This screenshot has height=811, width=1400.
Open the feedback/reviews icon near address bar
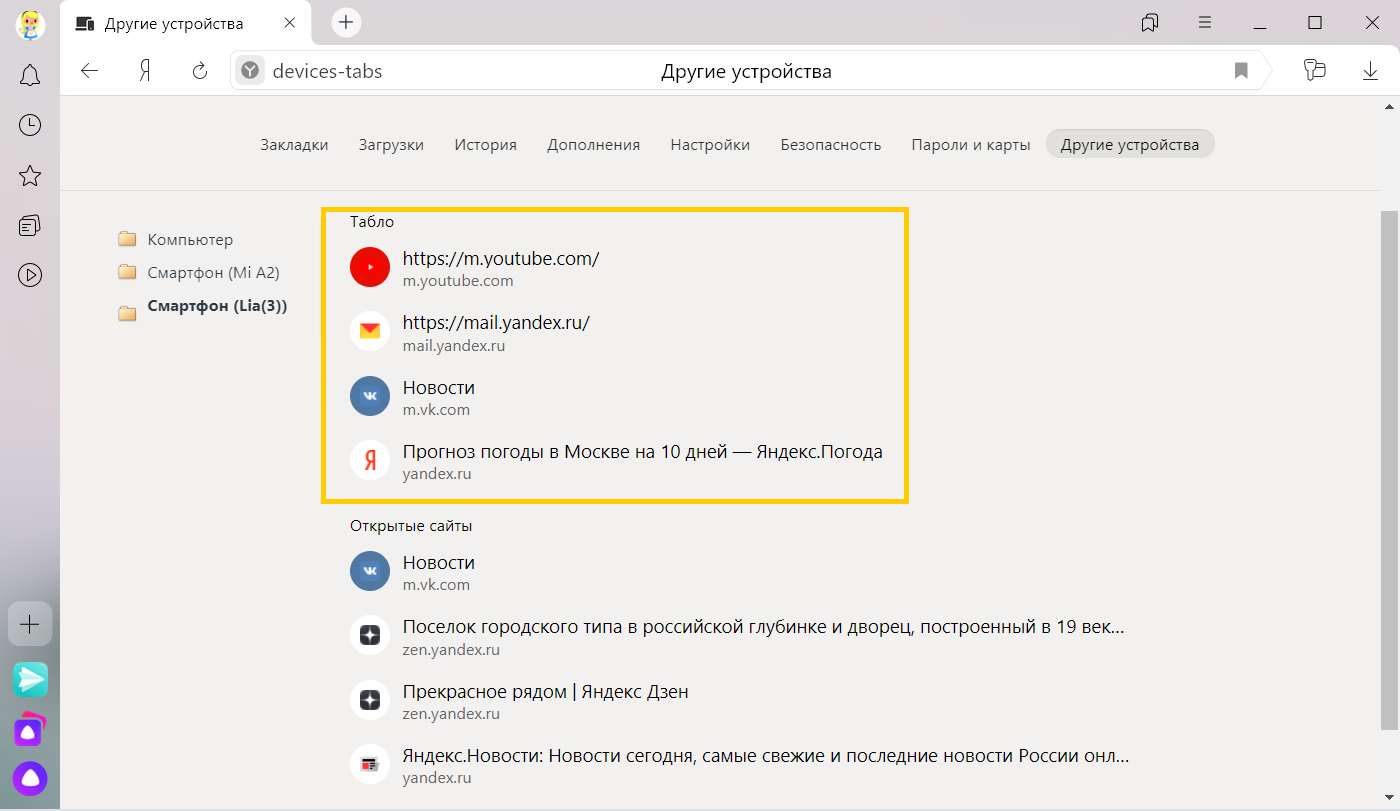[x=1314, y=70]
